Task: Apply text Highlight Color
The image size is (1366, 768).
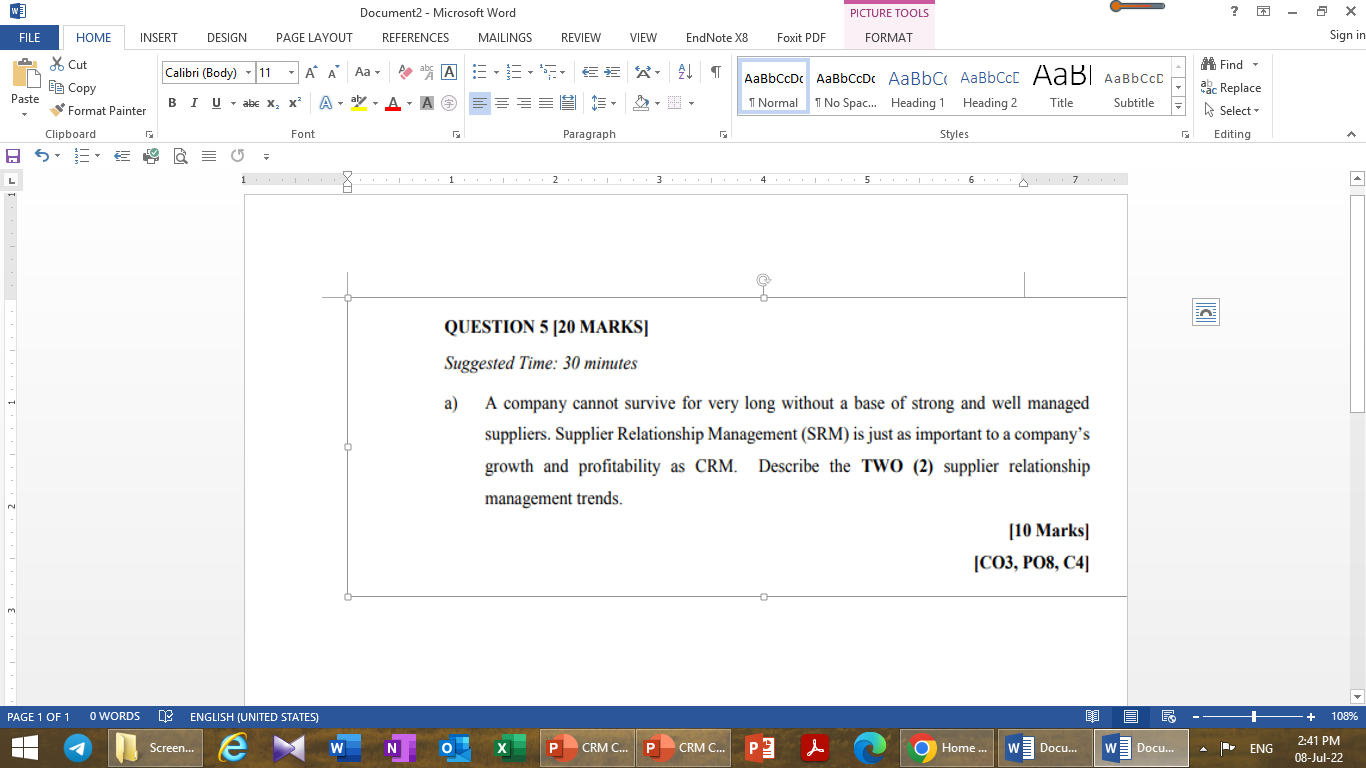Action: coord(359,102)
